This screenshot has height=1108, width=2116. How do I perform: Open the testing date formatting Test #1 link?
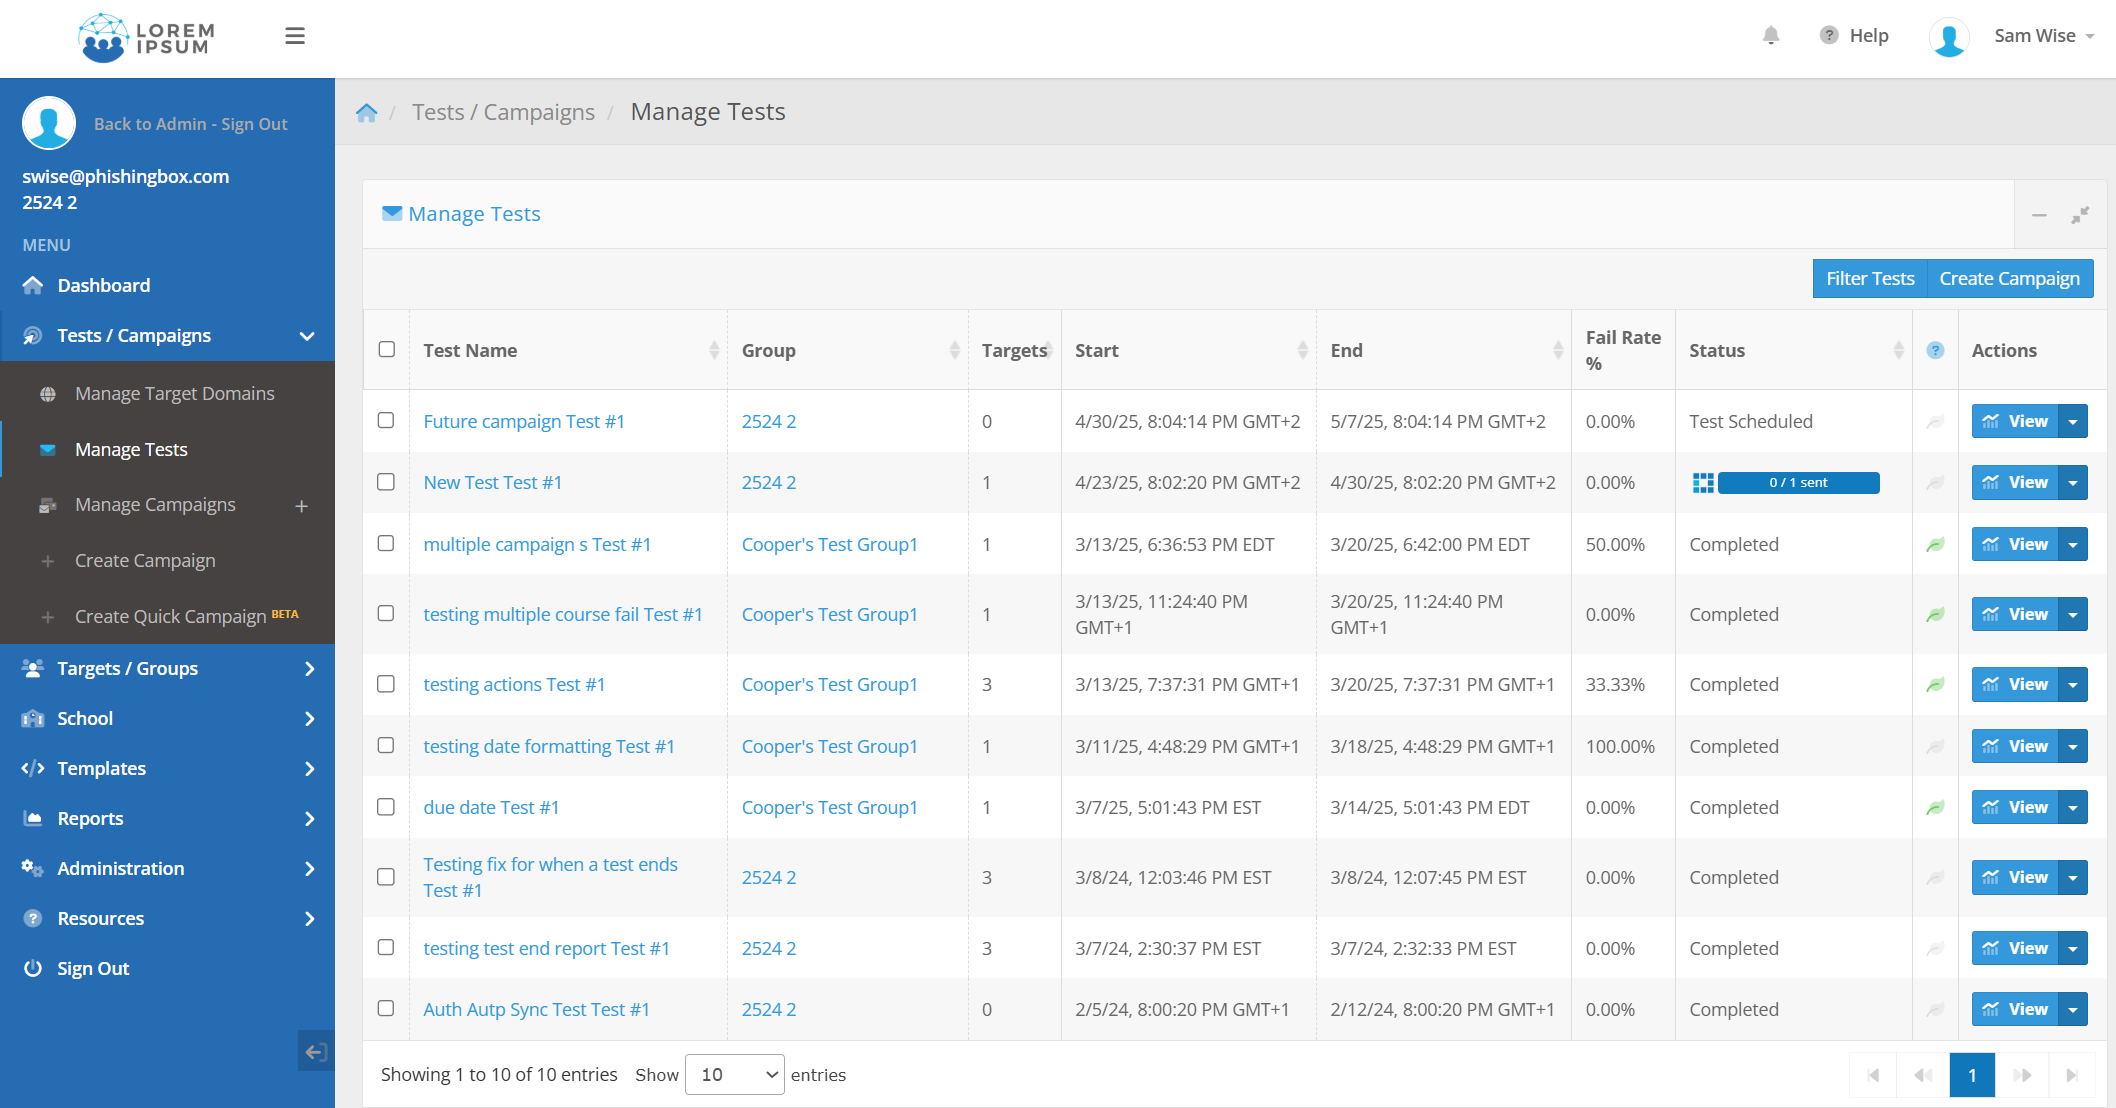pos(549,747)
